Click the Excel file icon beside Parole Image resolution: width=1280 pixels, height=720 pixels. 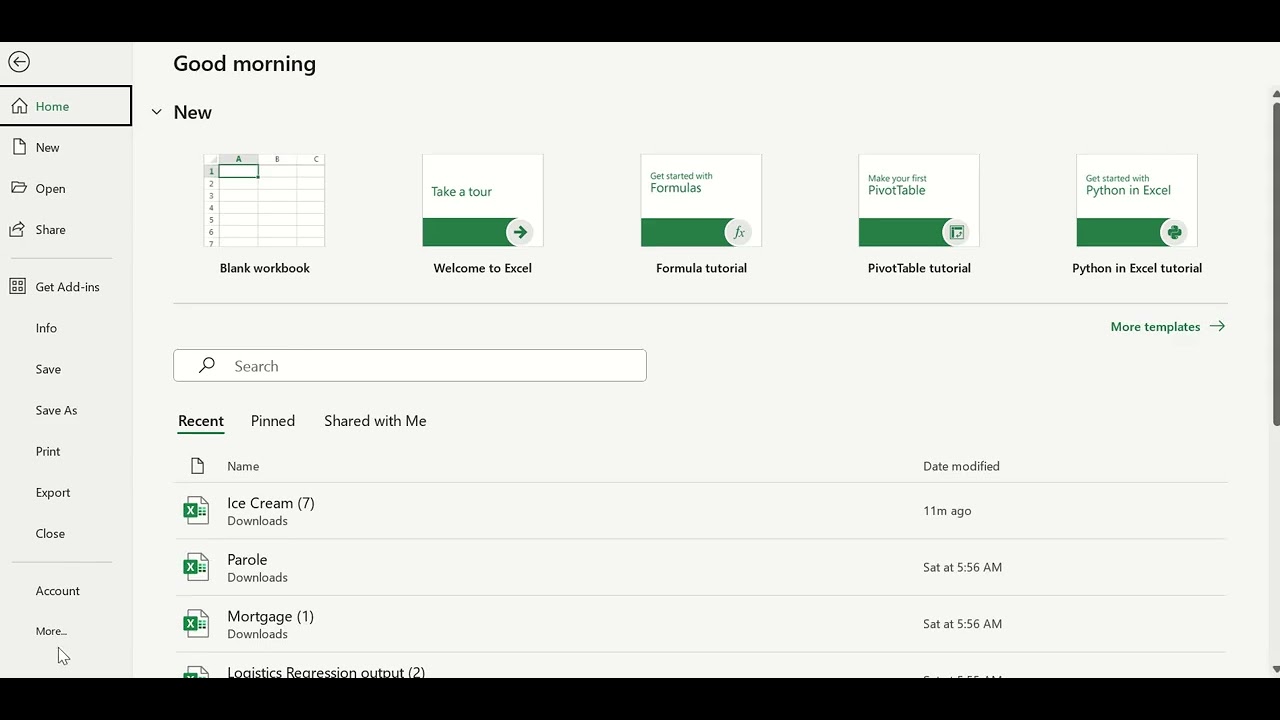coord(196,567)
